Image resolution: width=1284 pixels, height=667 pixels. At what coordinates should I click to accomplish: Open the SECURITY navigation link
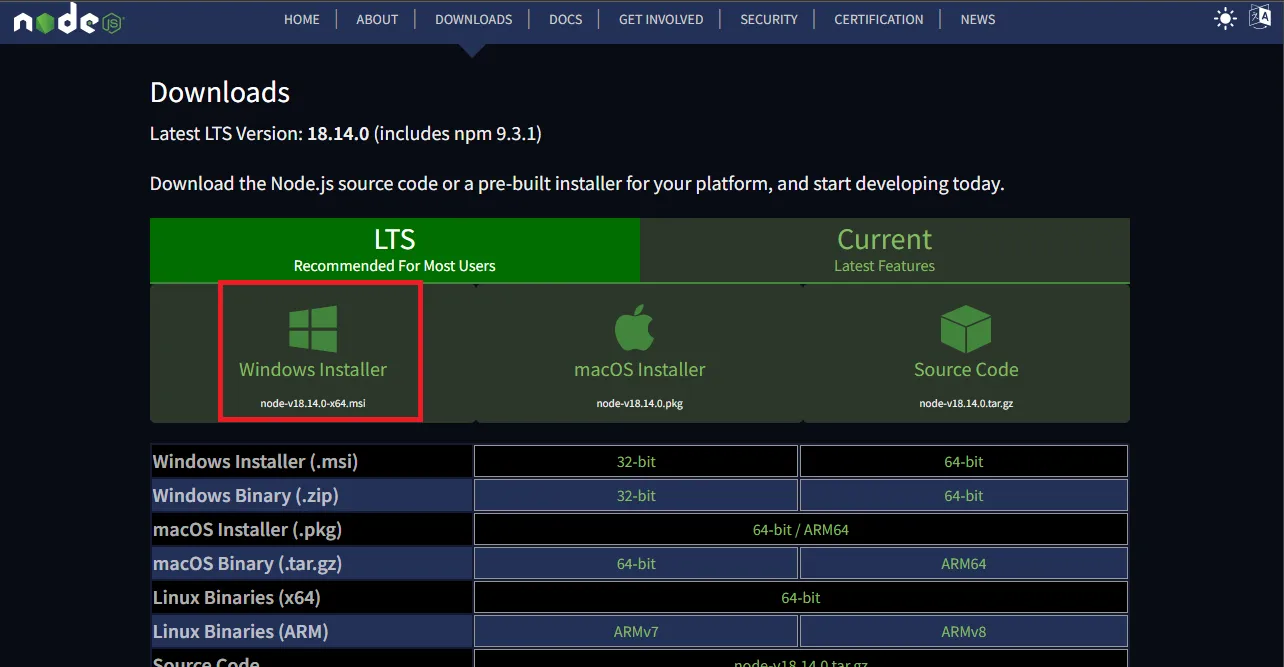769,19
